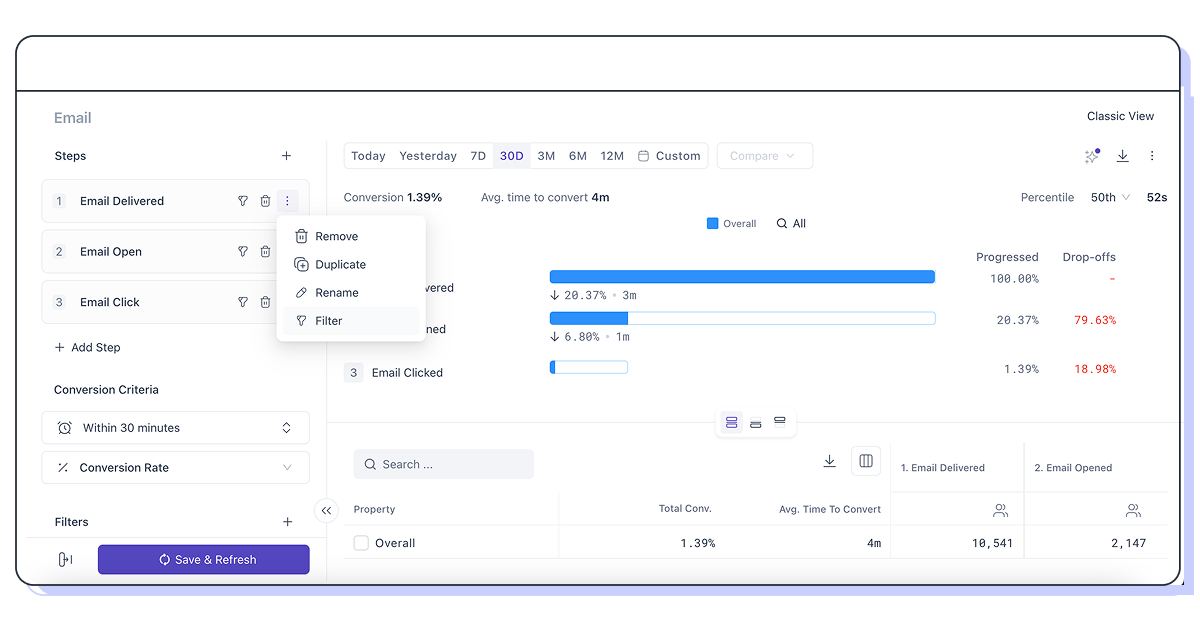Click the Search input field

444,464
